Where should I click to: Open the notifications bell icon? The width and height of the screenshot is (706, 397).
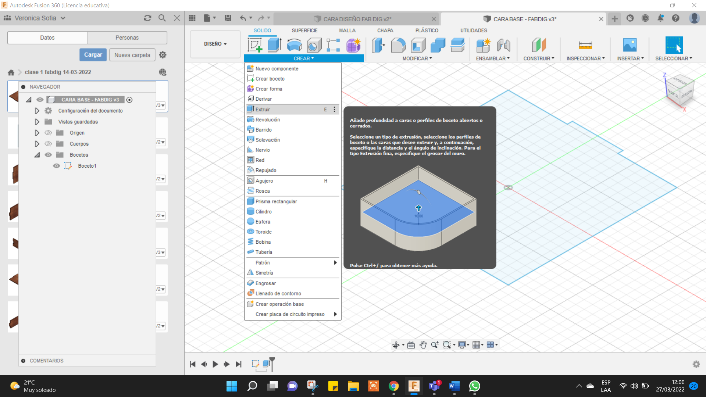point(660,18)
